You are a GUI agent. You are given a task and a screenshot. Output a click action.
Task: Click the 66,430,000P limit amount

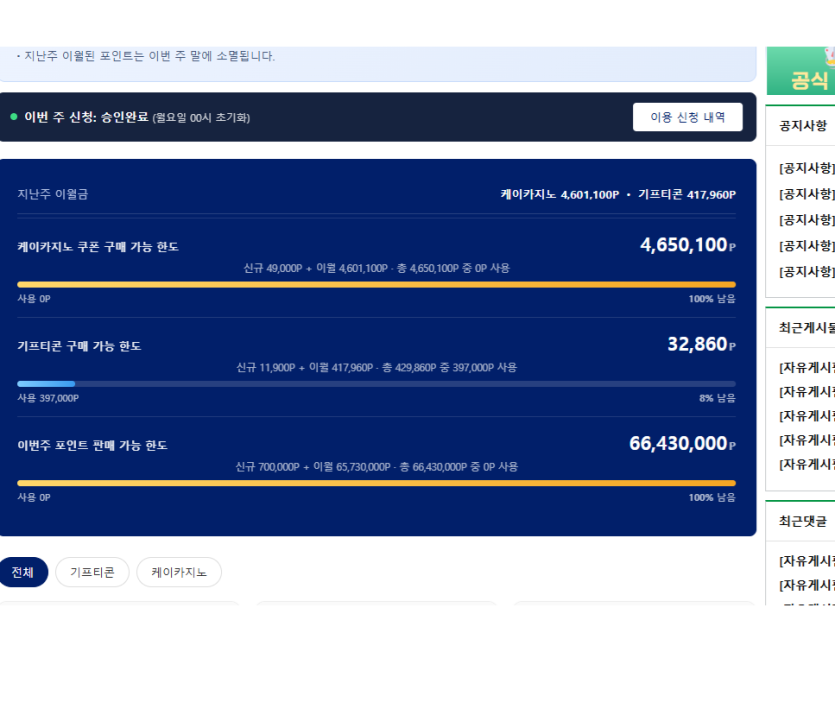pyautogui.click(x=683, y=443)
